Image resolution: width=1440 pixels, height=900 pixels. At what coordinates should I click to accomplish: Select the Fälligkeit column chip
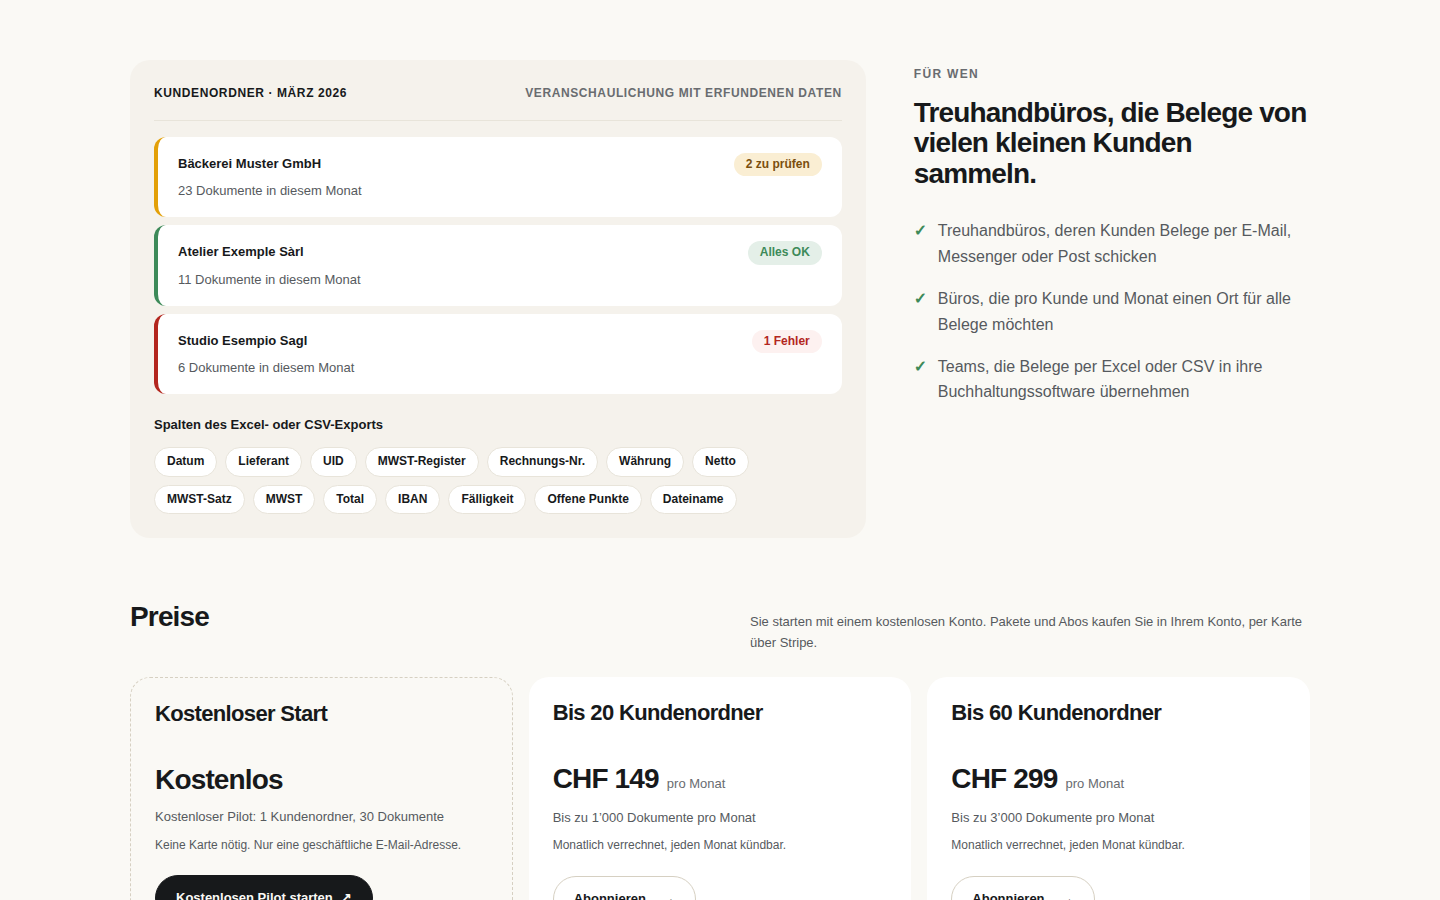[487, 499]
